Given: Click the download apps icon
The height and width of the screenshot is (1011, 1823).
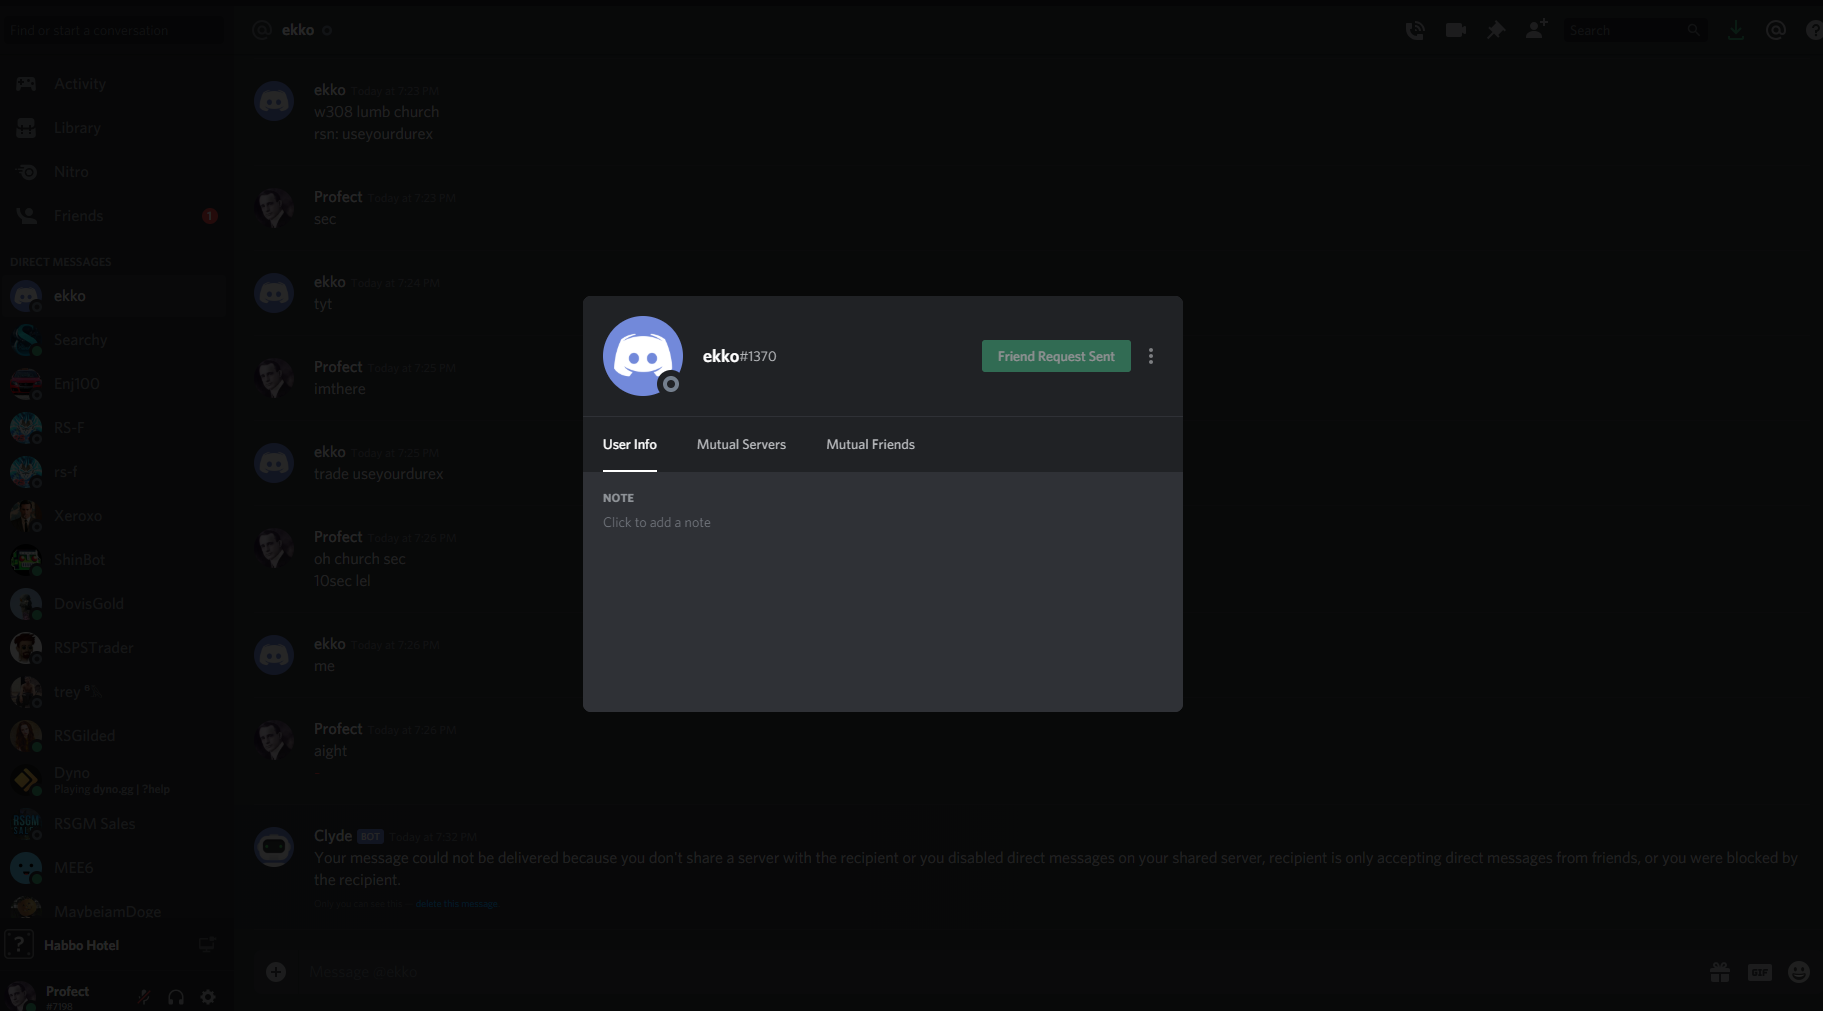Looking at the screenshot, I should (x=1736, y=30).
